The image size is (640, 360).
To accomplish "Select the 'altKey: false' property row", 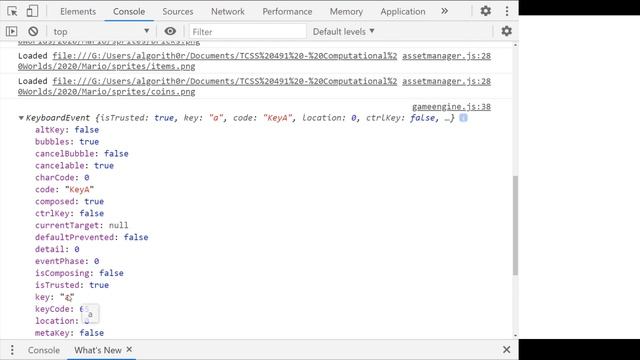I will coord(67,130).
